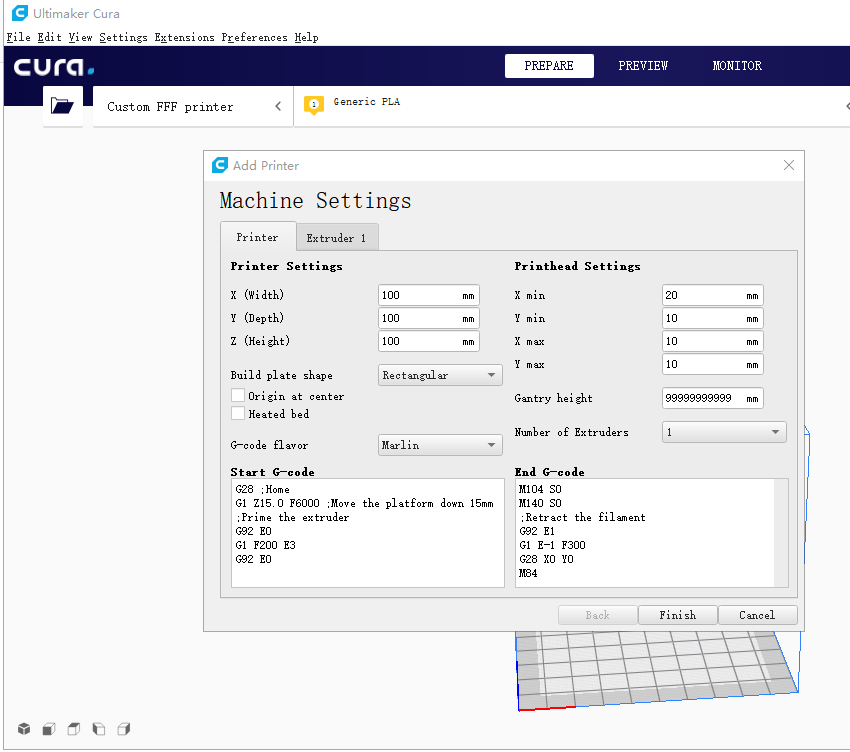Viewport: 850px width, 752px height.
Task: Click the Cura logo in the header
Action: click(x=54, y=67)
